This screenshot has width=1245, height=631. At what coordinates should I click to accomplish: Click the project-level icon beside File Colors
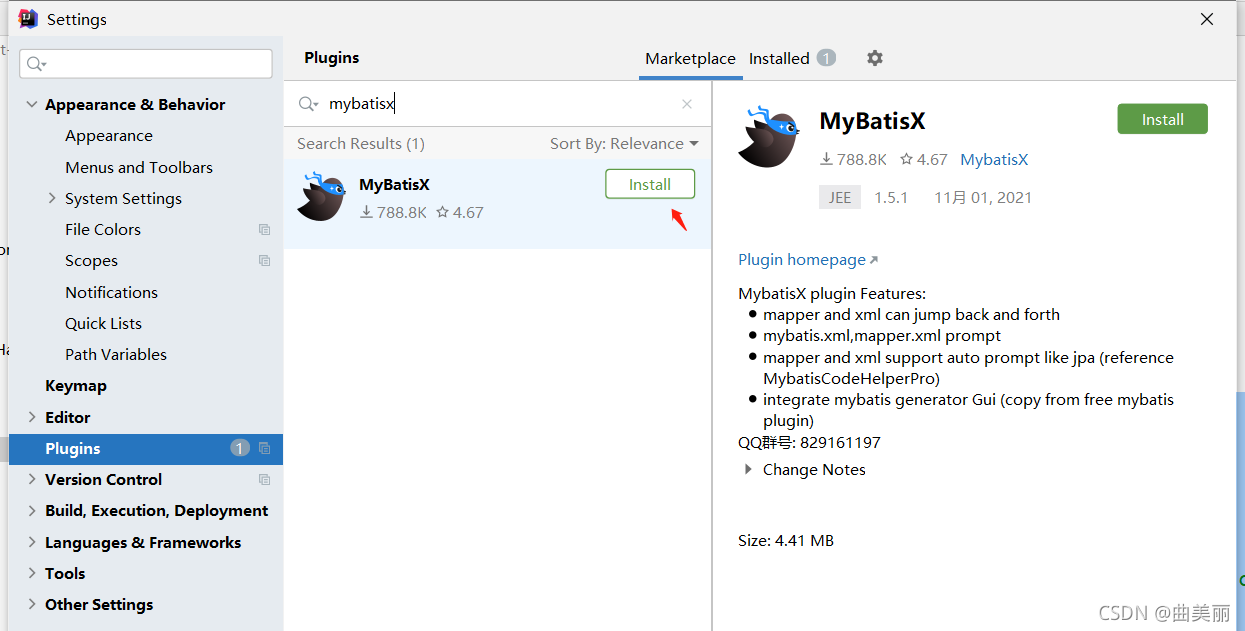coord(264,229)
